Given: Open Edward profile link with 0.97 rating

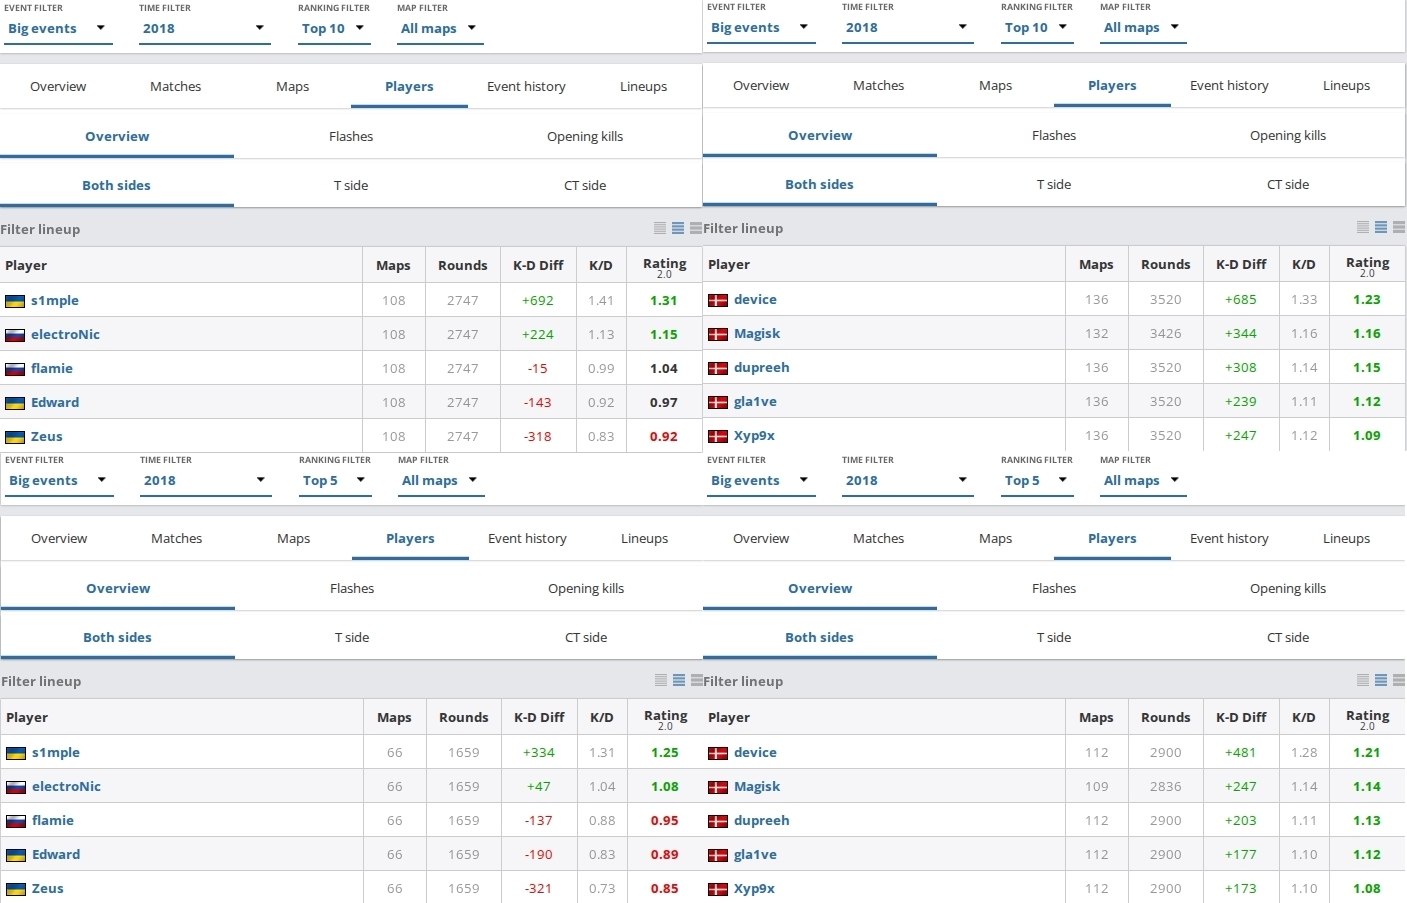Looking at the screenshot, I should point(55,403).
